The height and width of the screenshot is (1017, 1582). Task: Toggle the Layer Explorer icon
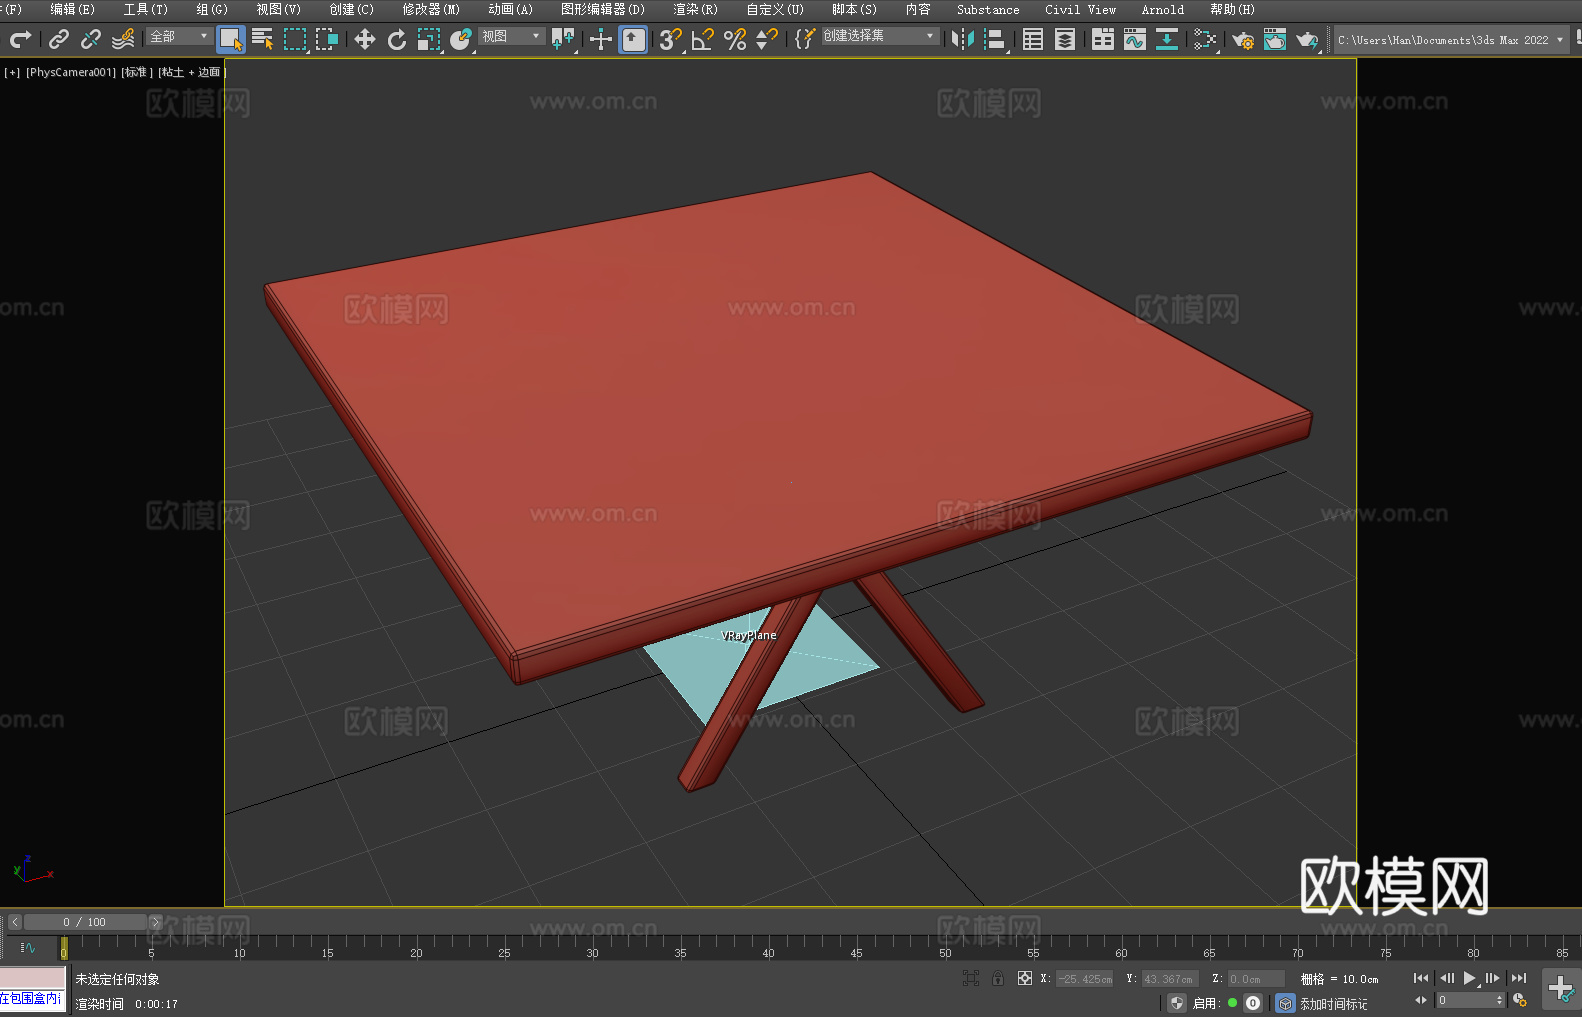(x=1065, y=39)
